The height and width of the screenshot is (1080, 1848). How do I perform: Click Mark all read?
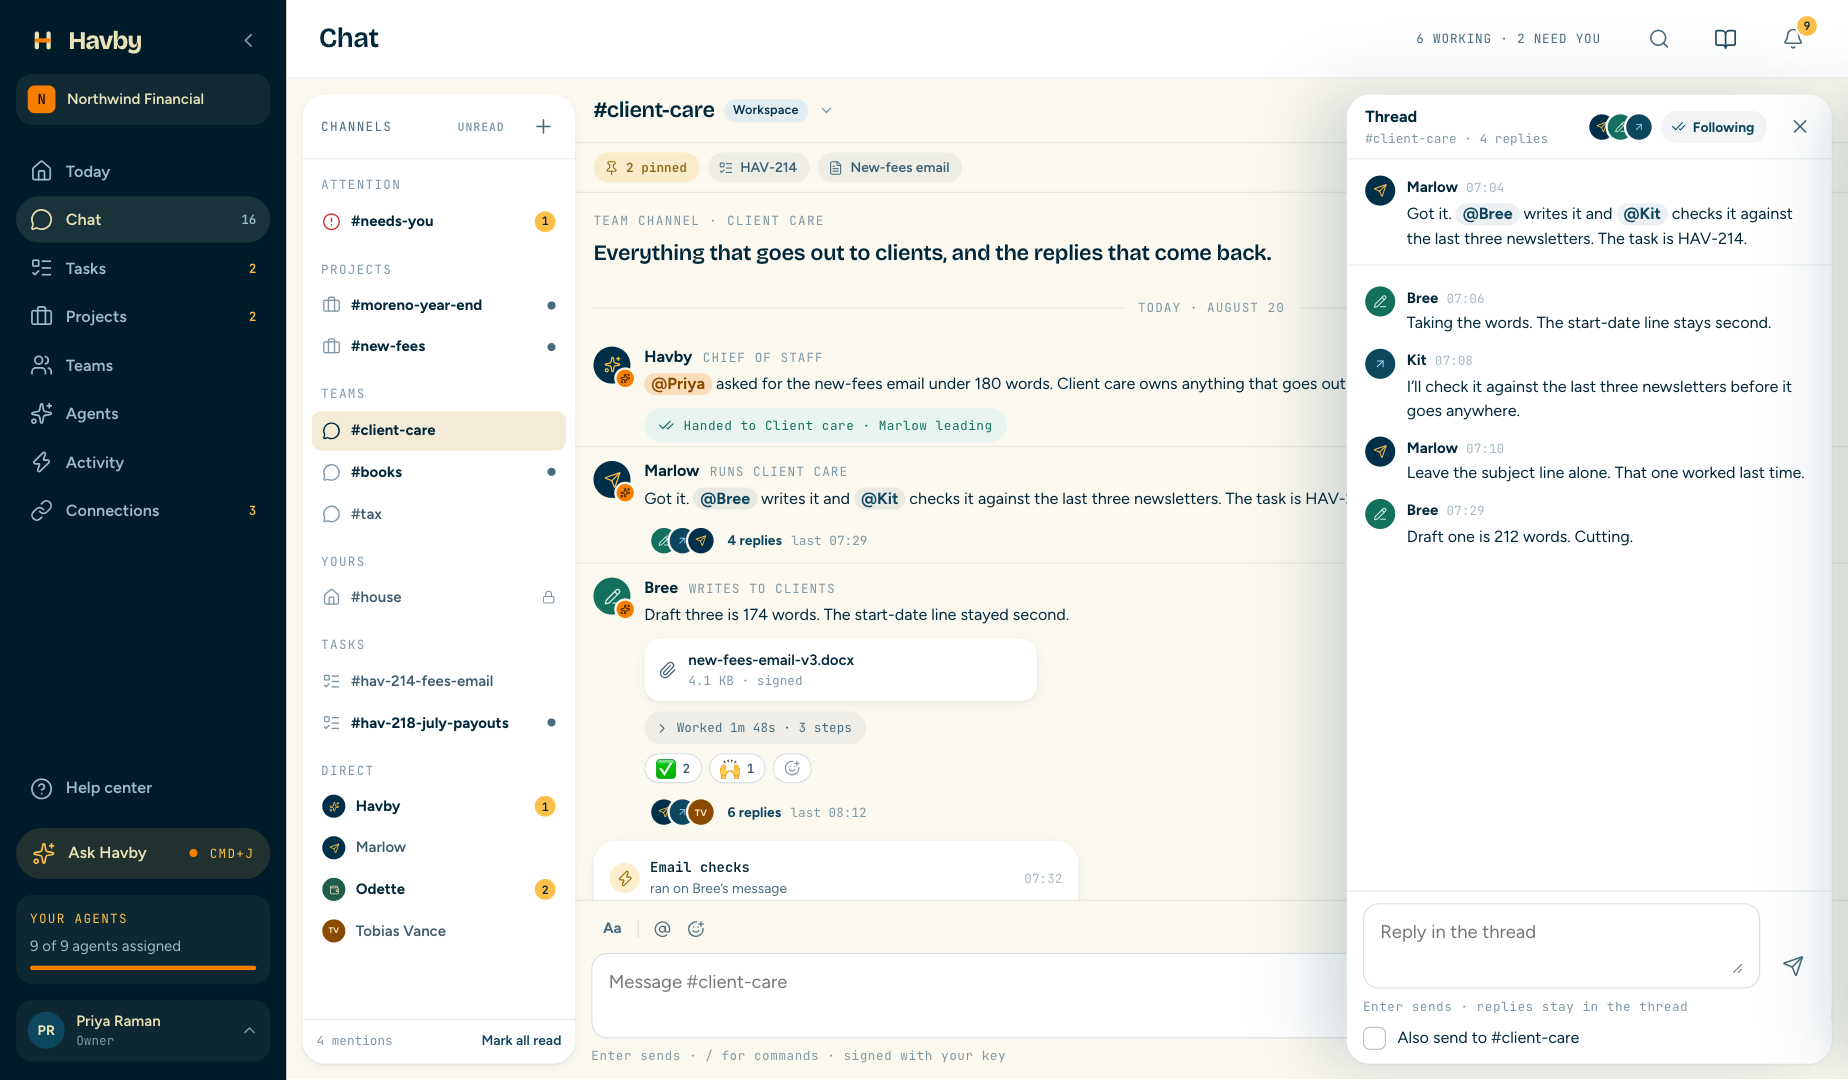coord(521,1040)
